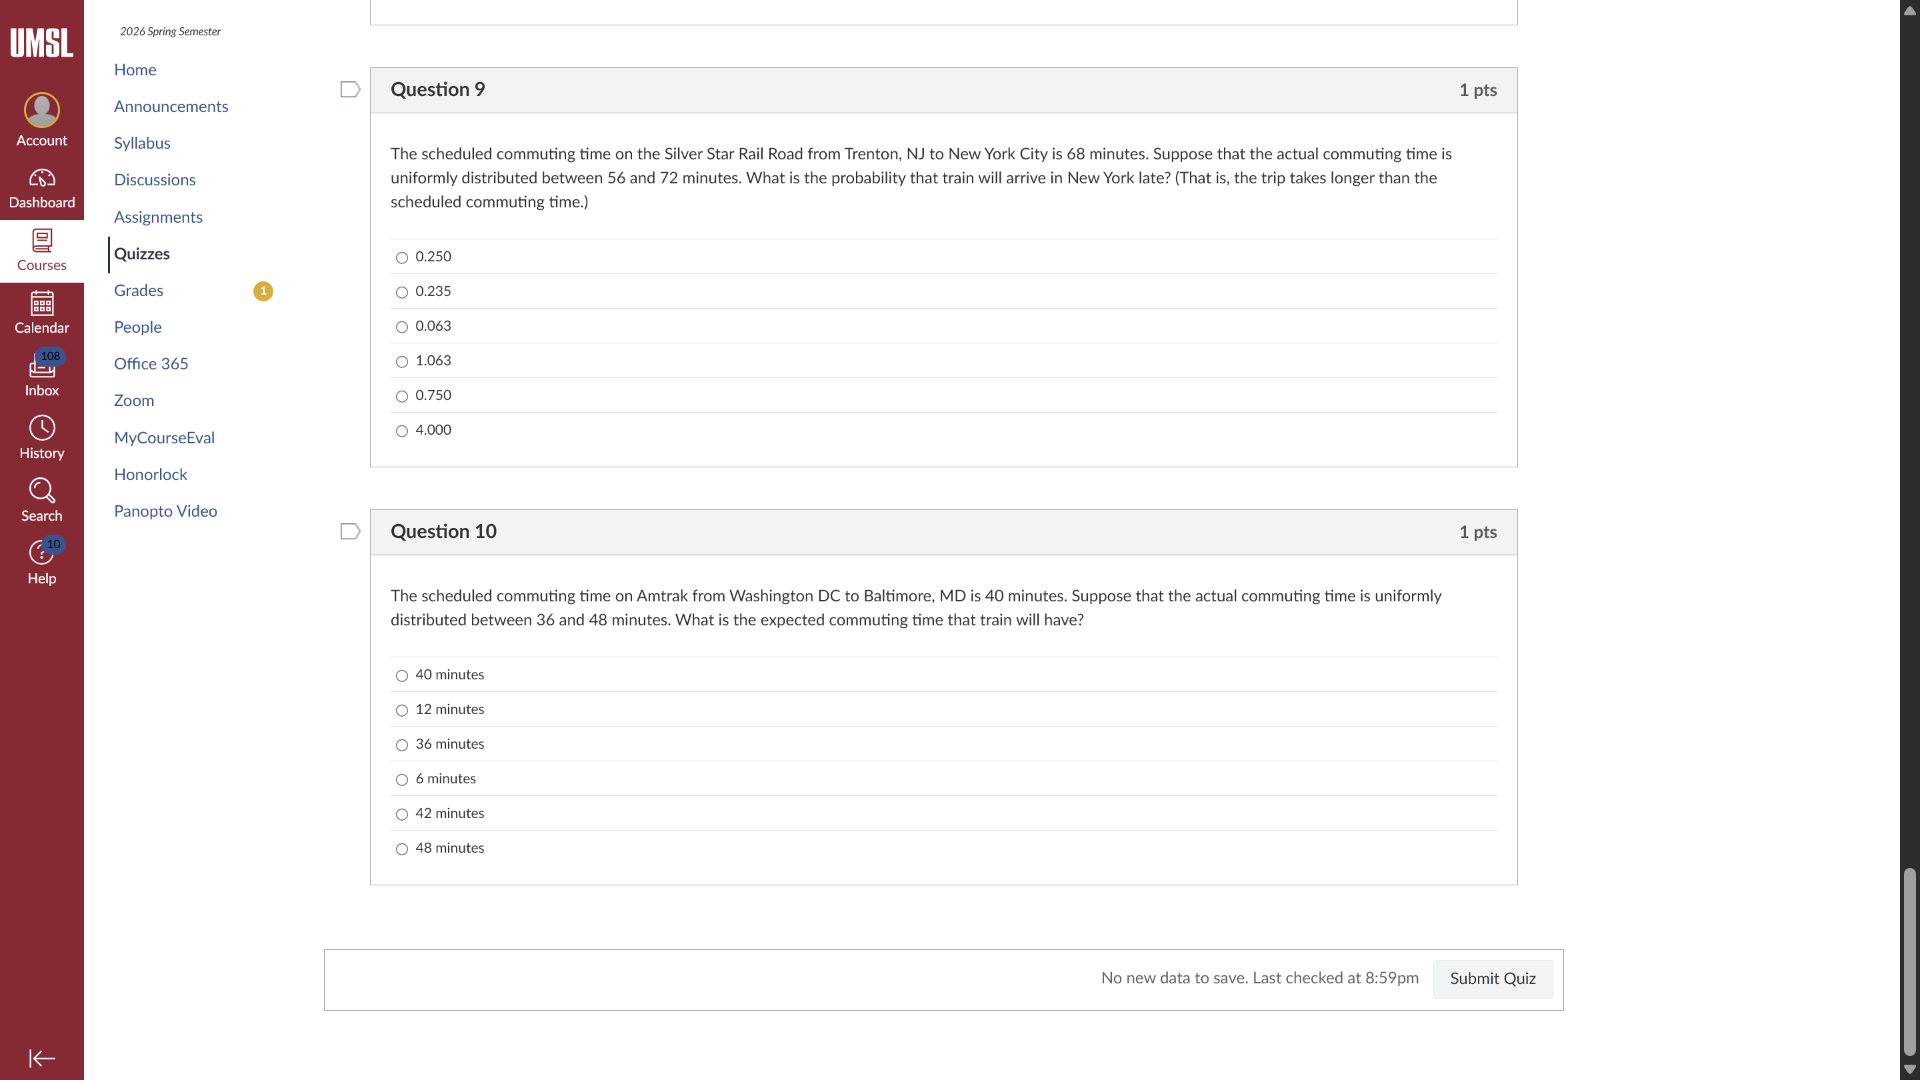This screenshot has height=1080, width=1920.
Task: Click the scrollbar down arrow
Action: 1909,1069
